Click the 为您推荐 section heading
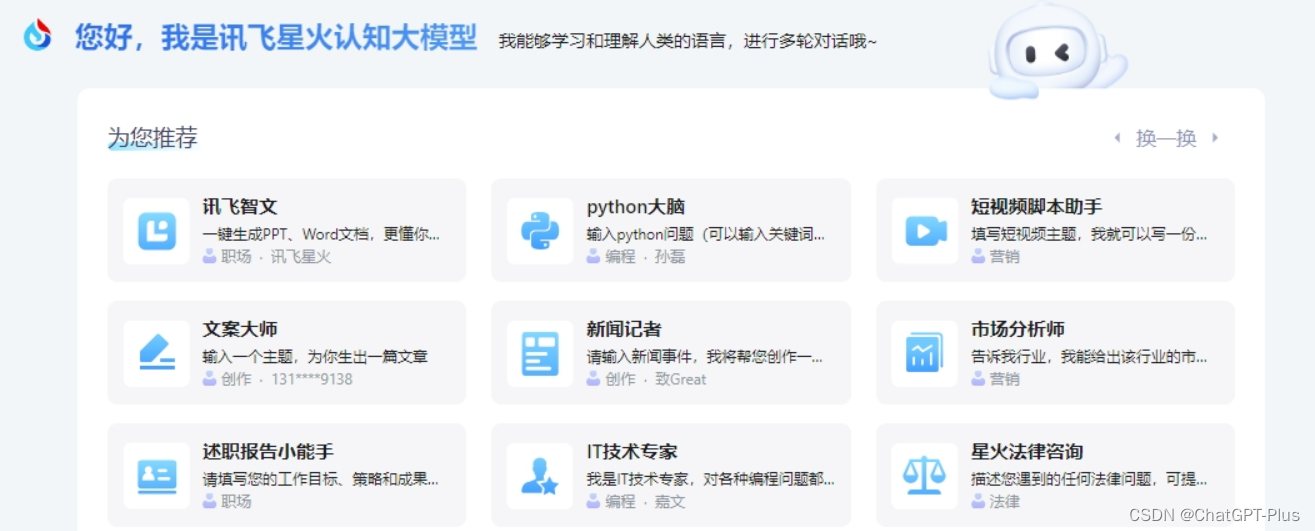Screen dimensions: 1315x531 tap(153, 138)
